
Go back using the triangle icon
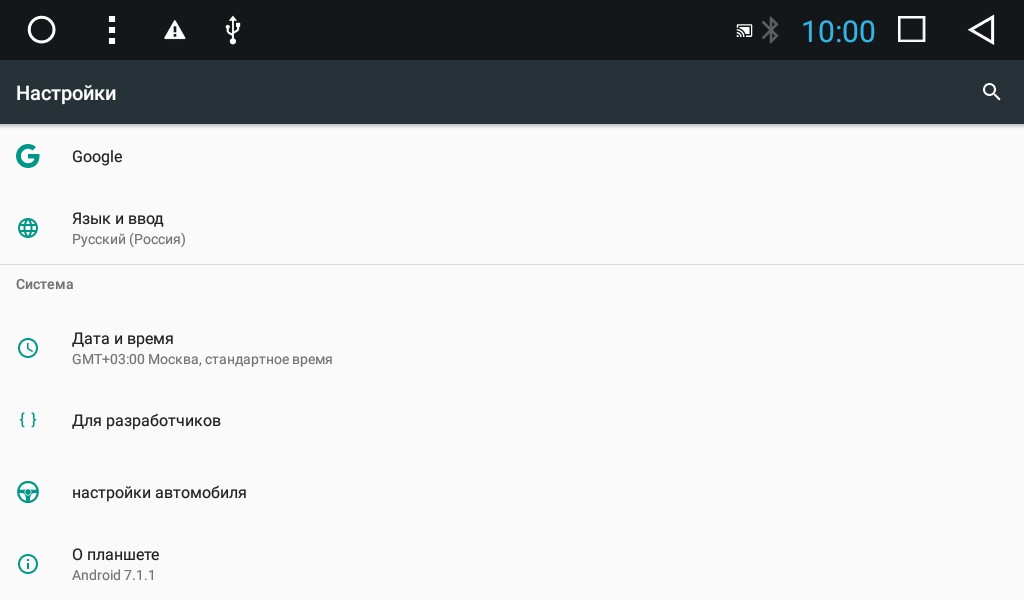pyautogui.click(x=981, y=30)
